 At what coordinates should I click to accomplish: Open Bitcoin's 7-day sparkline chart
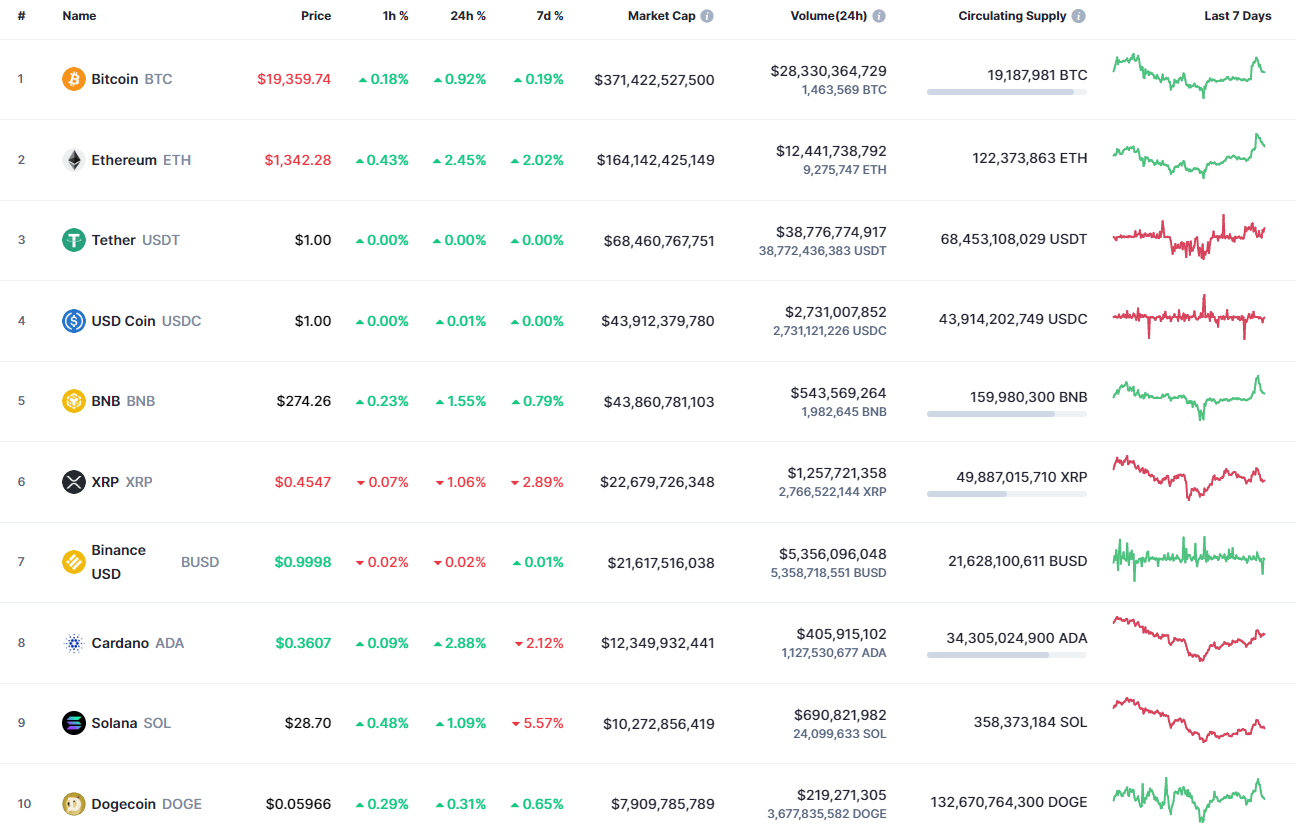click(x=1189, y=75)
